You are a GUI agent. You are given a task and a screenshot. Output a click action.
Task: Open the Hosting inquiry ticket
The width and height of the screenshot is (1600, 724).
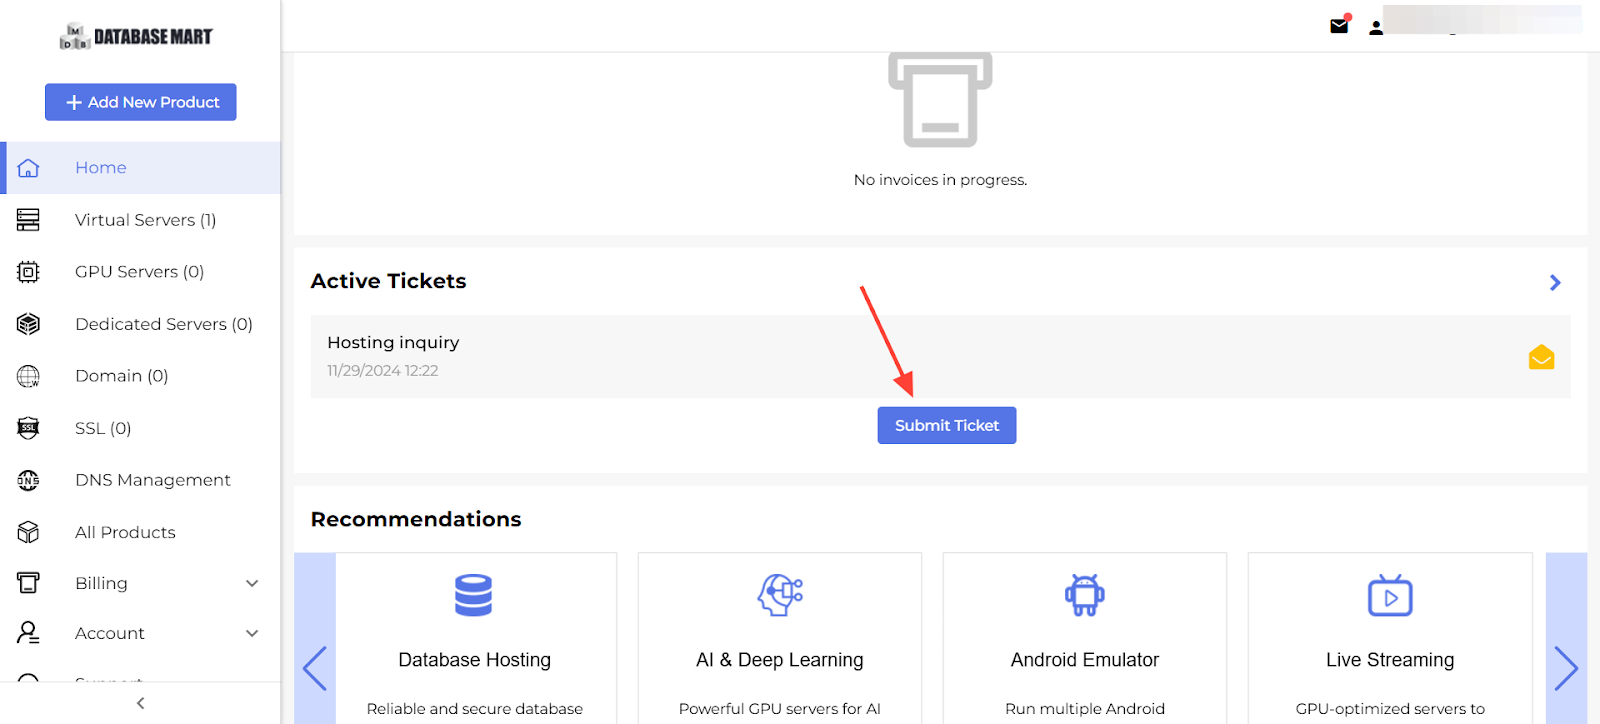click(x=393, y=343)
